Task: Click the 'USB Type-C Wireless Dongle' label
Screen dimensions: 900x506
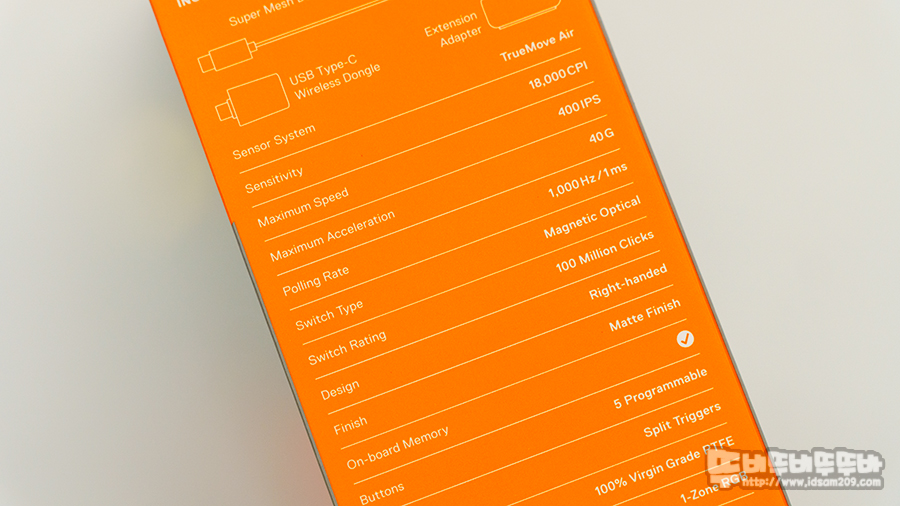Action: 335,77
